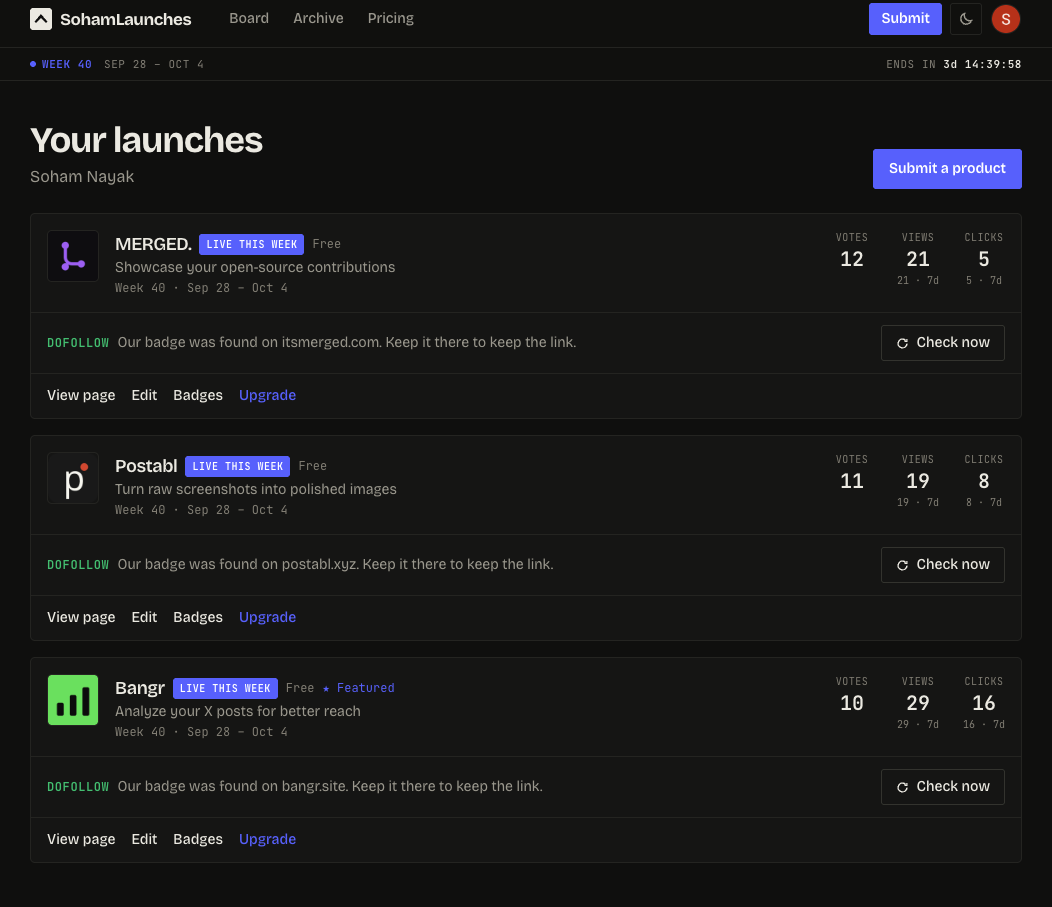Click the Soham Nayak name text
The image size is (1052, 907).
(82, 176)
